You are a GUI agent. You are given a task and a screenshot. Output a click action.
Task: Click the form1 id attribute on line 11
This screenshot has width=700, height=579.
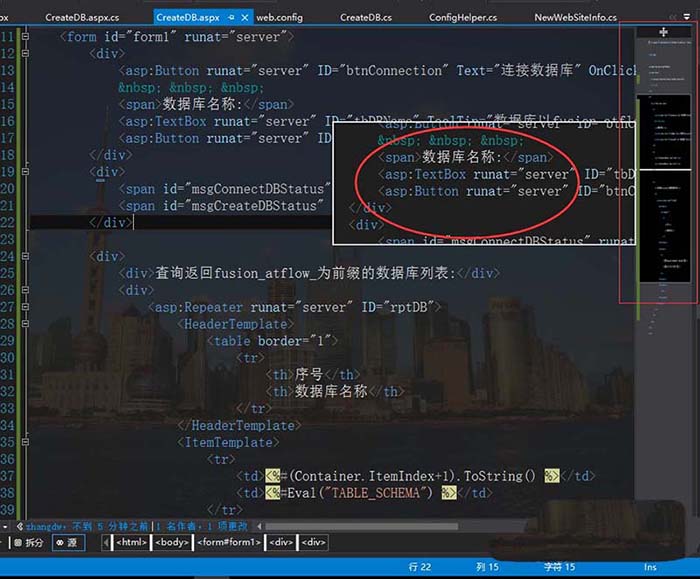tap(140, 37)
